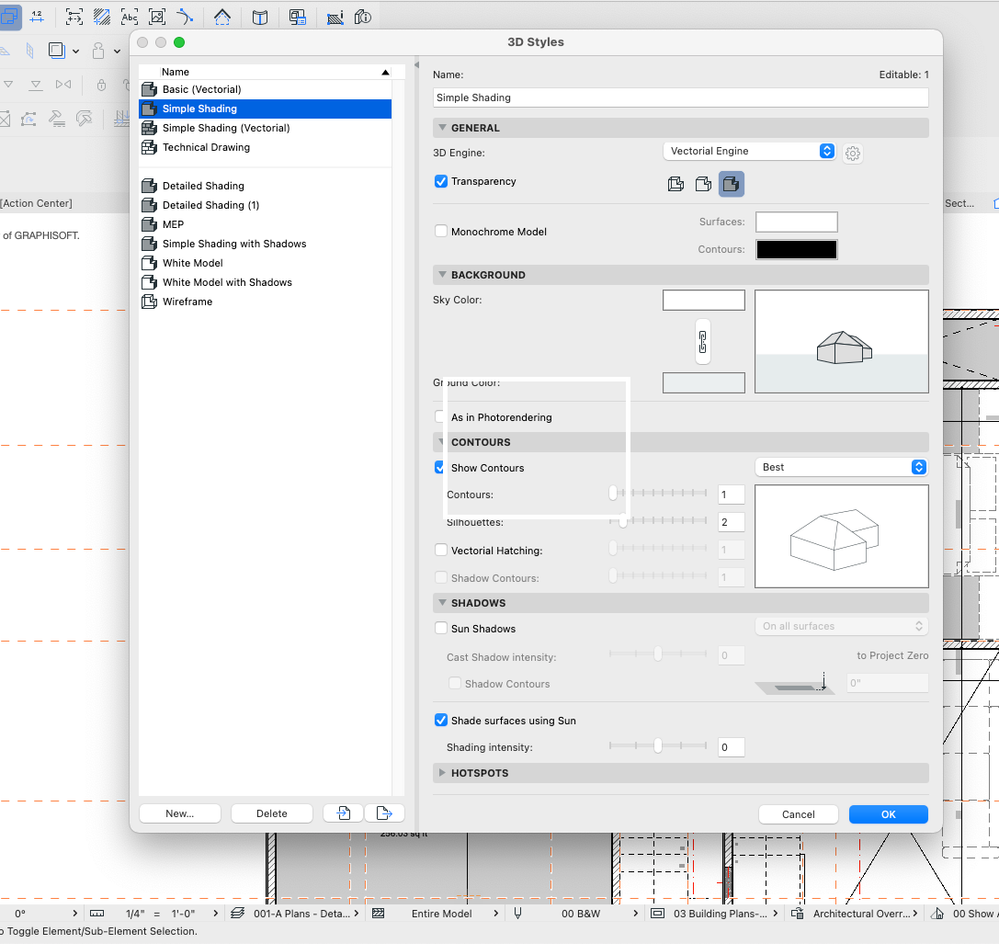Click the Name text field

680,98
